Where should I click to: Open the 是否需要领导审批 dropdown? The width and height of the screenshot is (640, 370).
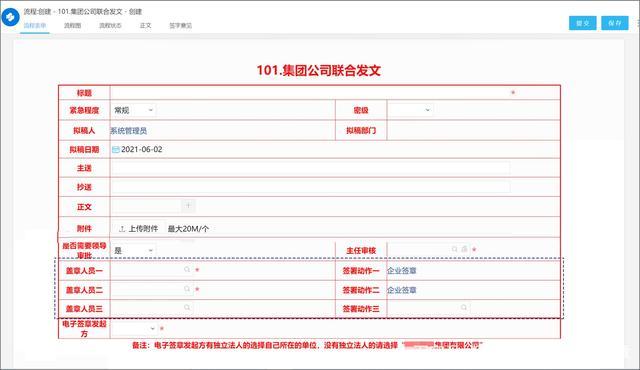click(133, 250)
